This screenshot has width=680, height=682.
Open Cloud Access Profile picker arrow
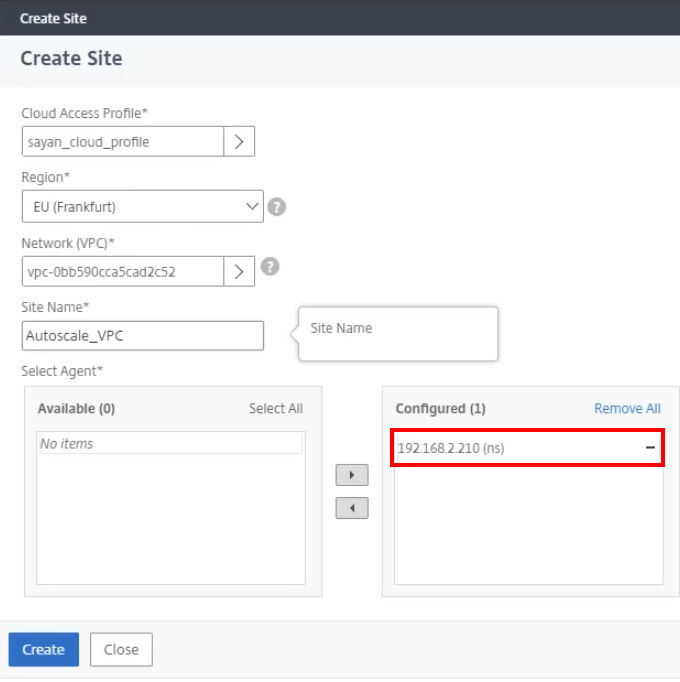239,142
